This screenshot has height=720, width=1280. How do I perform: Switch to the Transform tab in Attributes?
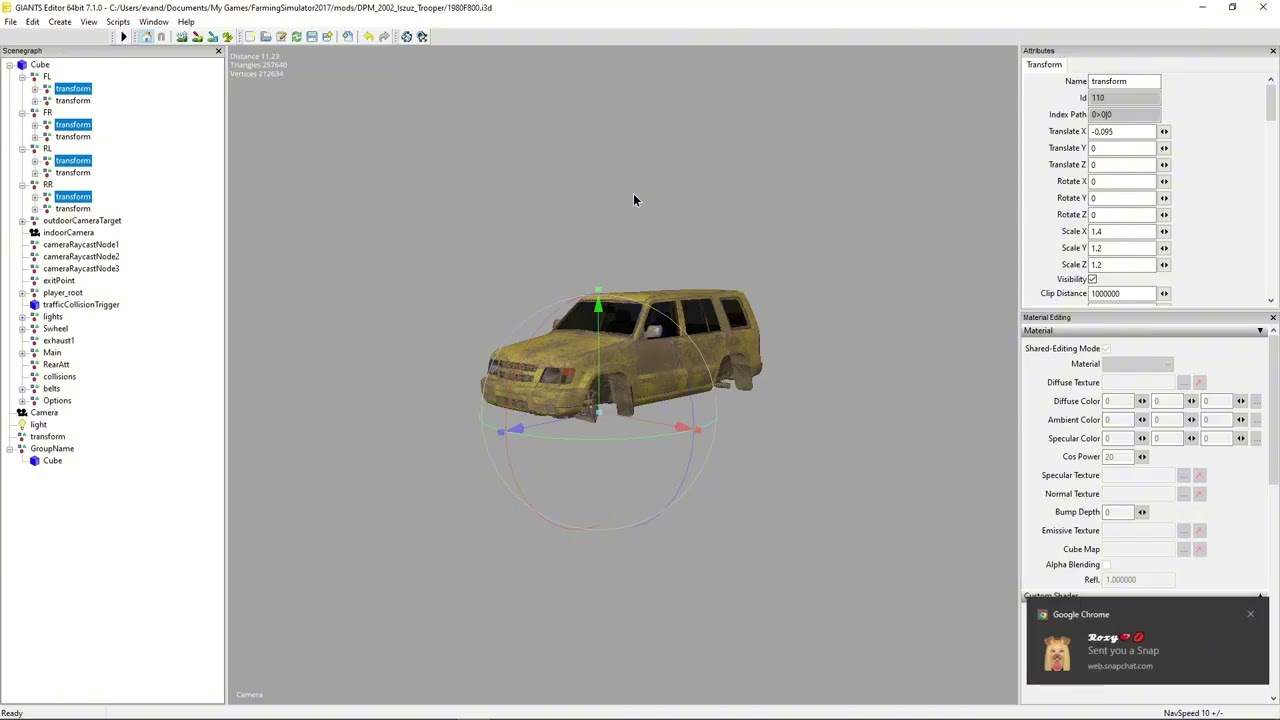(x=1044, y=65)
